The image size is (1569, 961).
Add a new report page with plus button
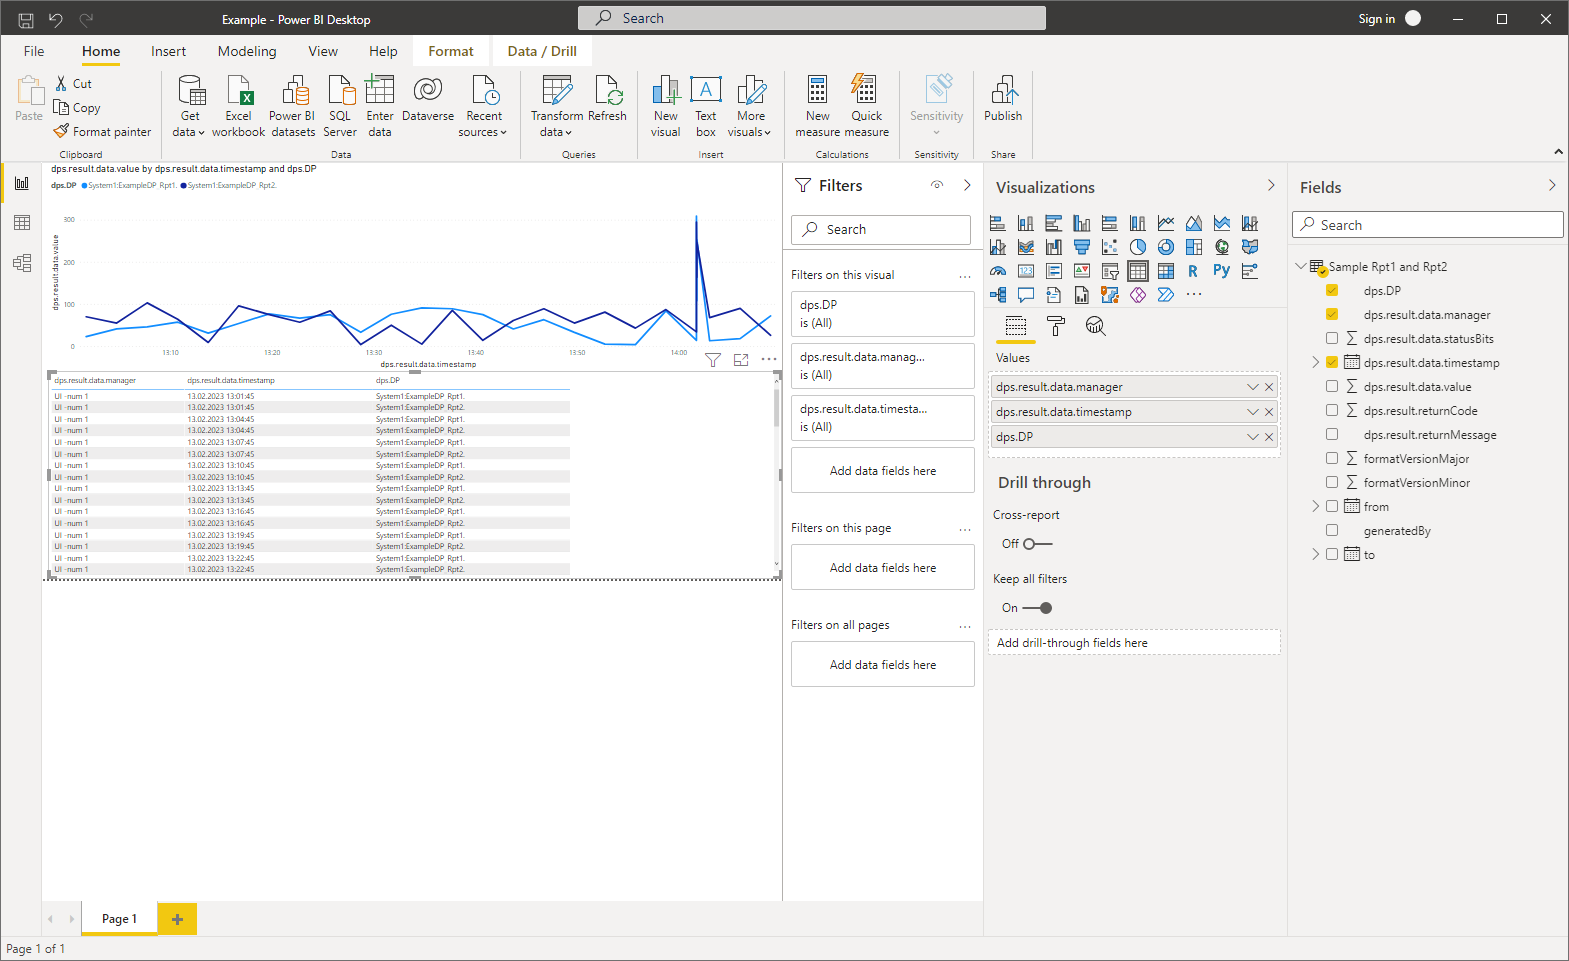177,919
